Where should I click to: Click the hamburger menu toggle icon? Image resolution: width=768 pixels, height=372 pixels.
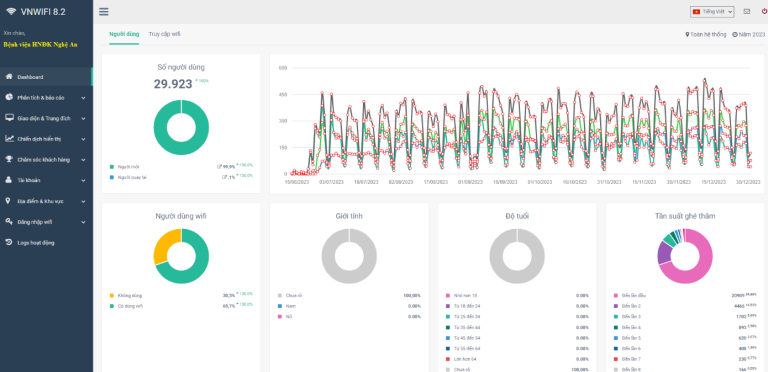coord(104,12)
